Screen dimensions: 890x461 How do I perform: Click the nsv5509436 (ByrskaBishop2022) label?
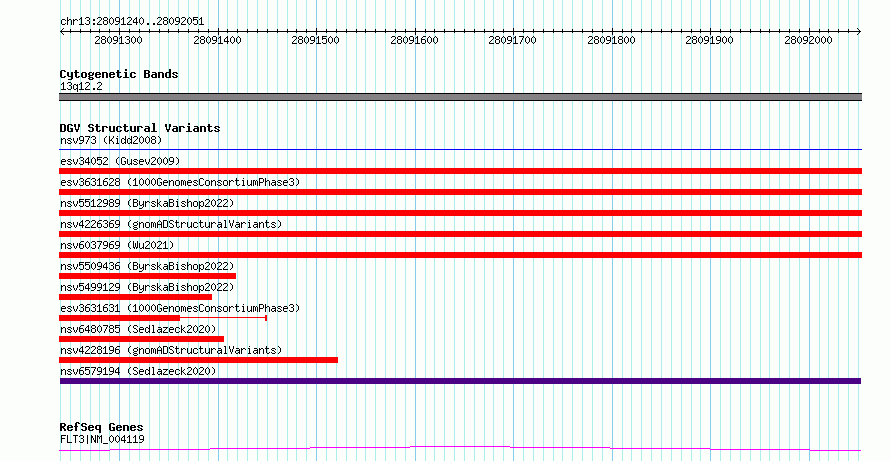tap(147, 266)
